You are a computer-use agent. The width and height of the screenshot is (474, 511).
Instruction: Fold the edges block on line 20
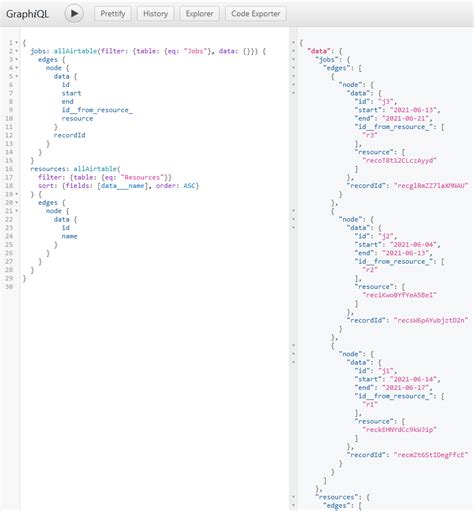click(17, 202)
